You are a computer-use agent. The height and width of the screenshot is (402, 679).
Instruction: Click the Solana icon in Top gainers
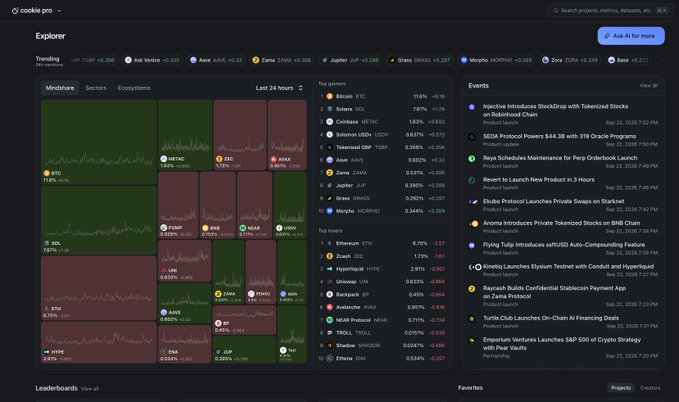click(330, 109)
